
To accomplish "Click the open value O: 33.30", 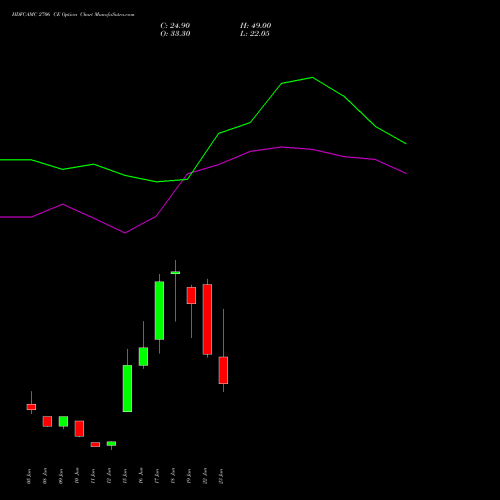I will [175, 34].
